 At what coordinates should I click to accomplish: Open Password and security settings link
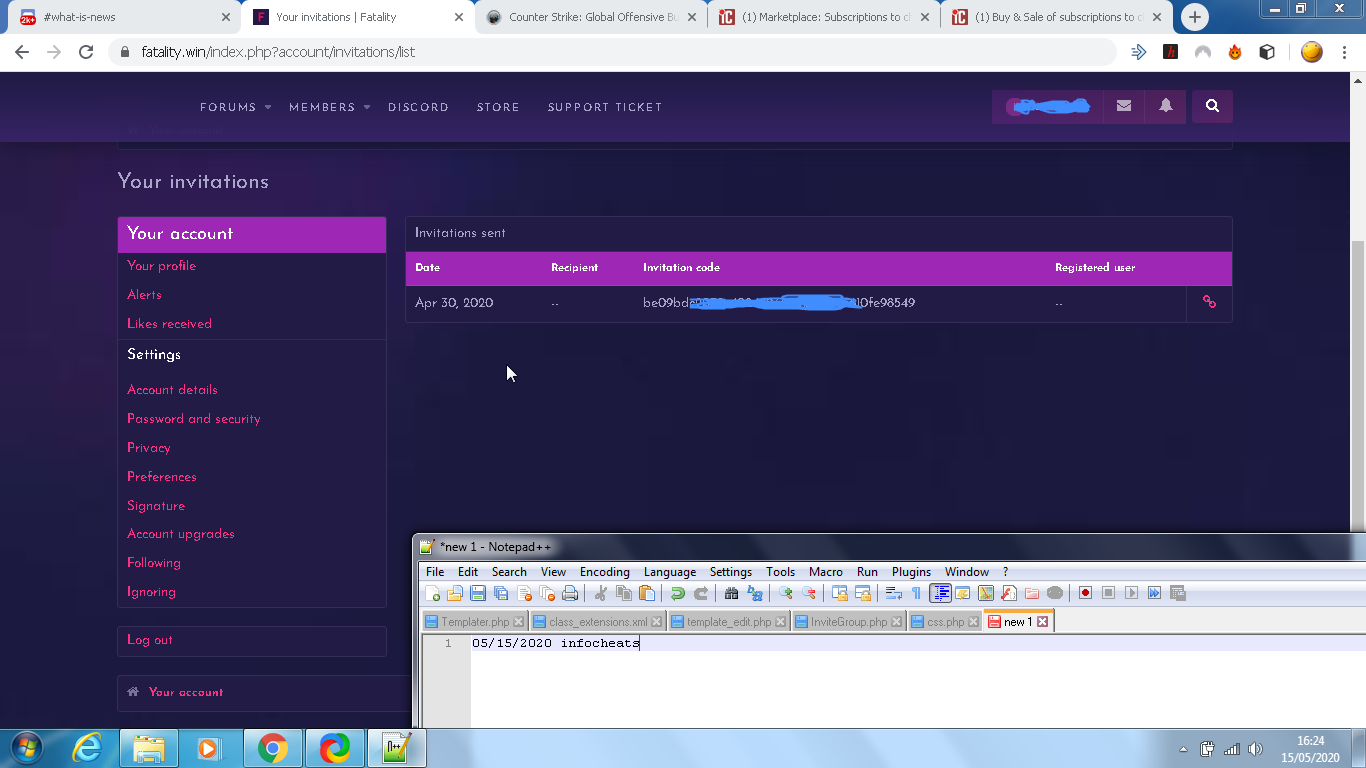pyautogui.click(x=193, y=419)
